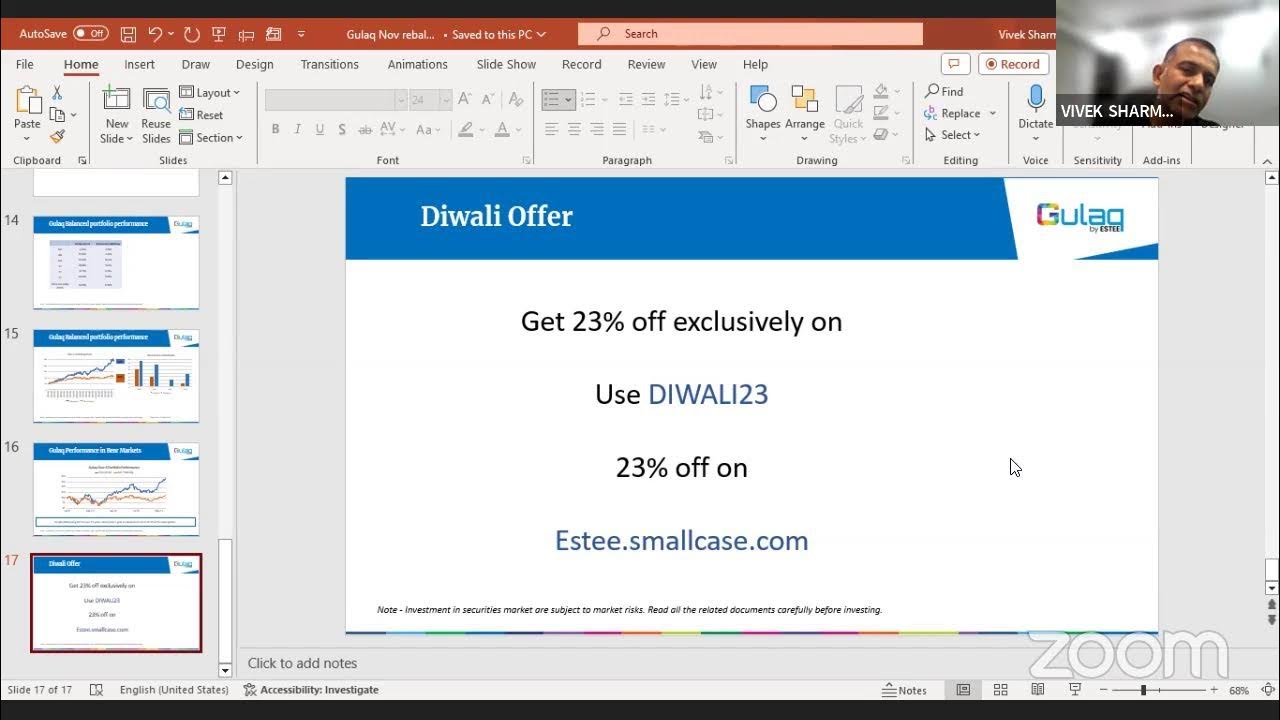Viewport: 1280px width, 720px height.
Task: Click the Reset slide button
Action: 201,115
